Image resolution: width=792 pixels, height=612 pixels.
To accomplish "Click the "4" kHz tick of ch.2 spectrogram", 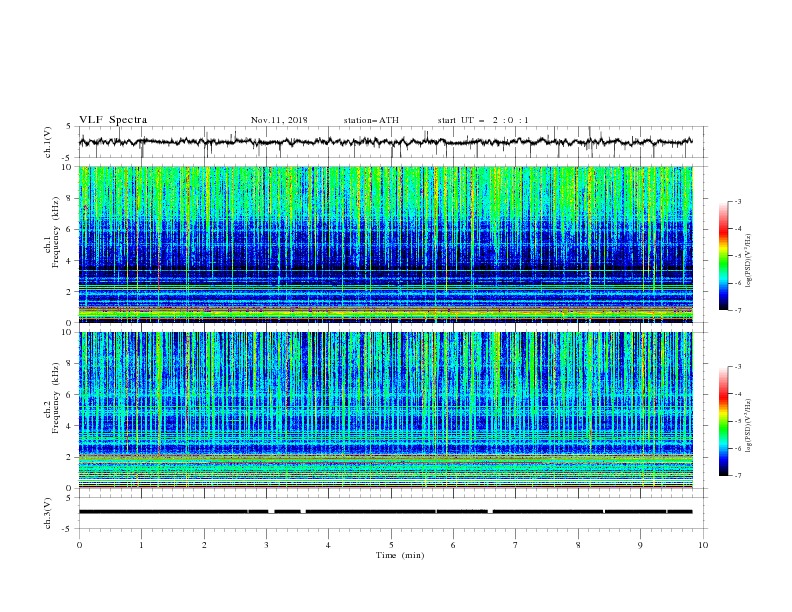I will (x=71, y=426).
